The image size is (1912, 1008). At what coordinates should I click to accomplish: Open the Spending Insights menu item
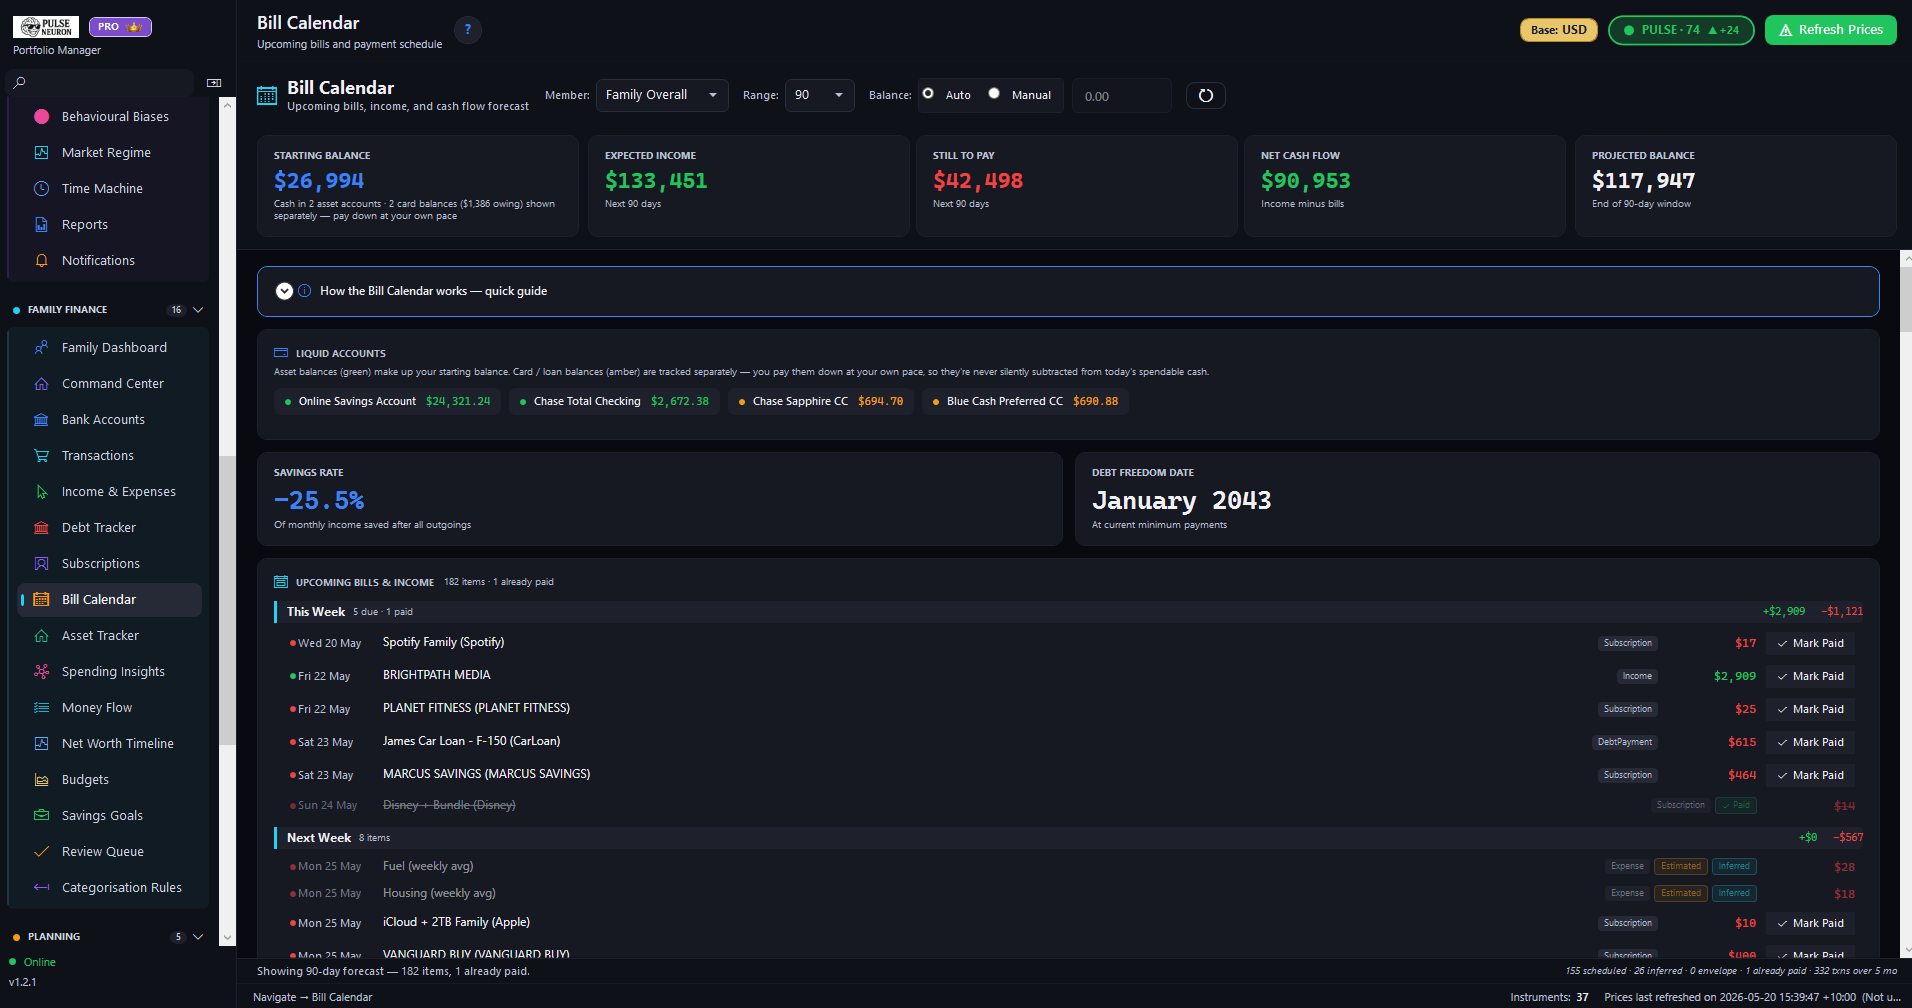click(x=110, y=671)
